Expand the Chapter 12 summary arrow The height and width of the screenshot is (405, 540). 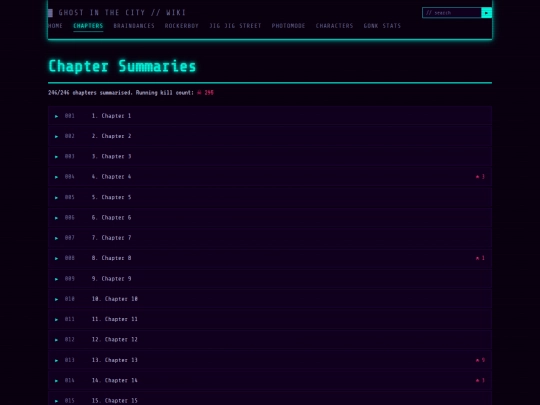[x=56, y=340]
